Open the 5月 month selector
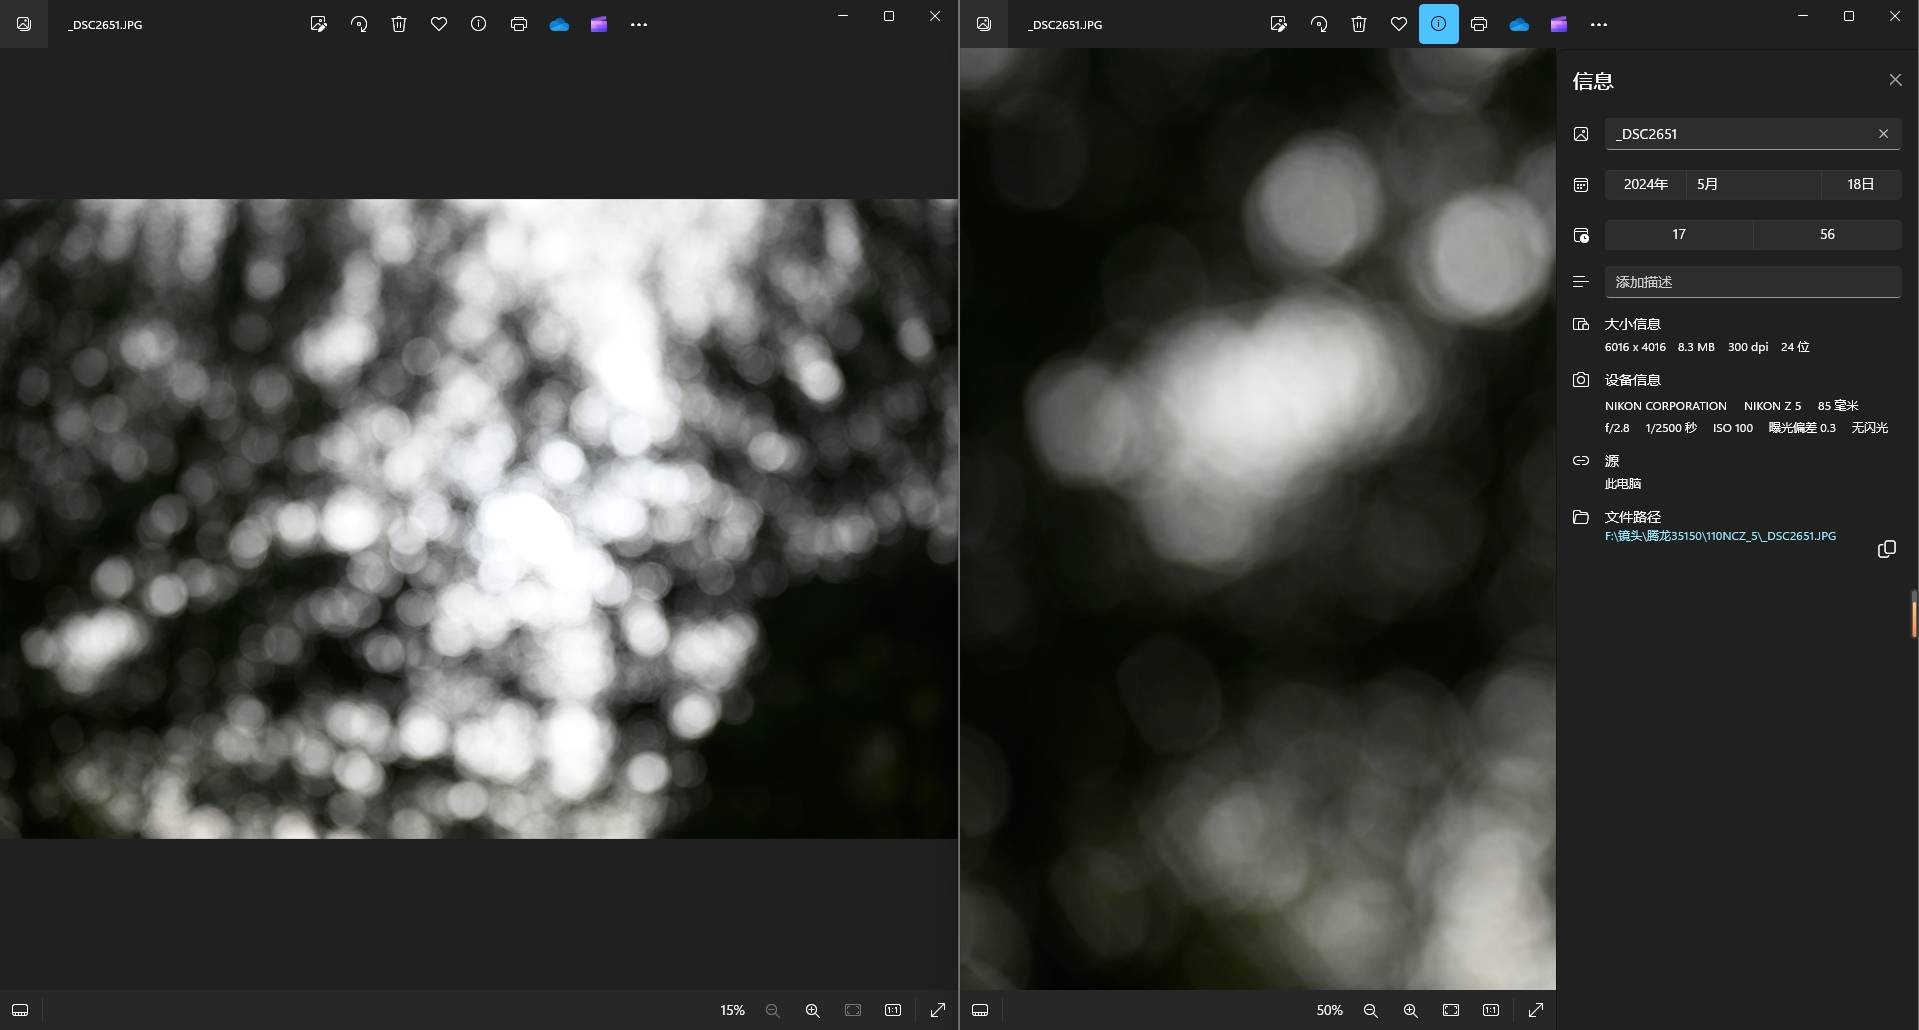Screen dimensions: 1919x1030 tap(1752, 184)
